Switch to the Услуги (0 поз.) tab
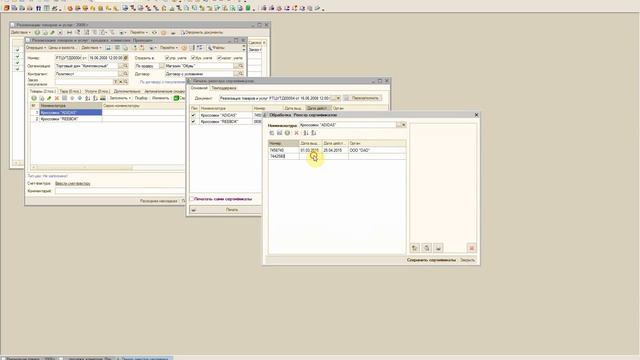 (97, 91)
